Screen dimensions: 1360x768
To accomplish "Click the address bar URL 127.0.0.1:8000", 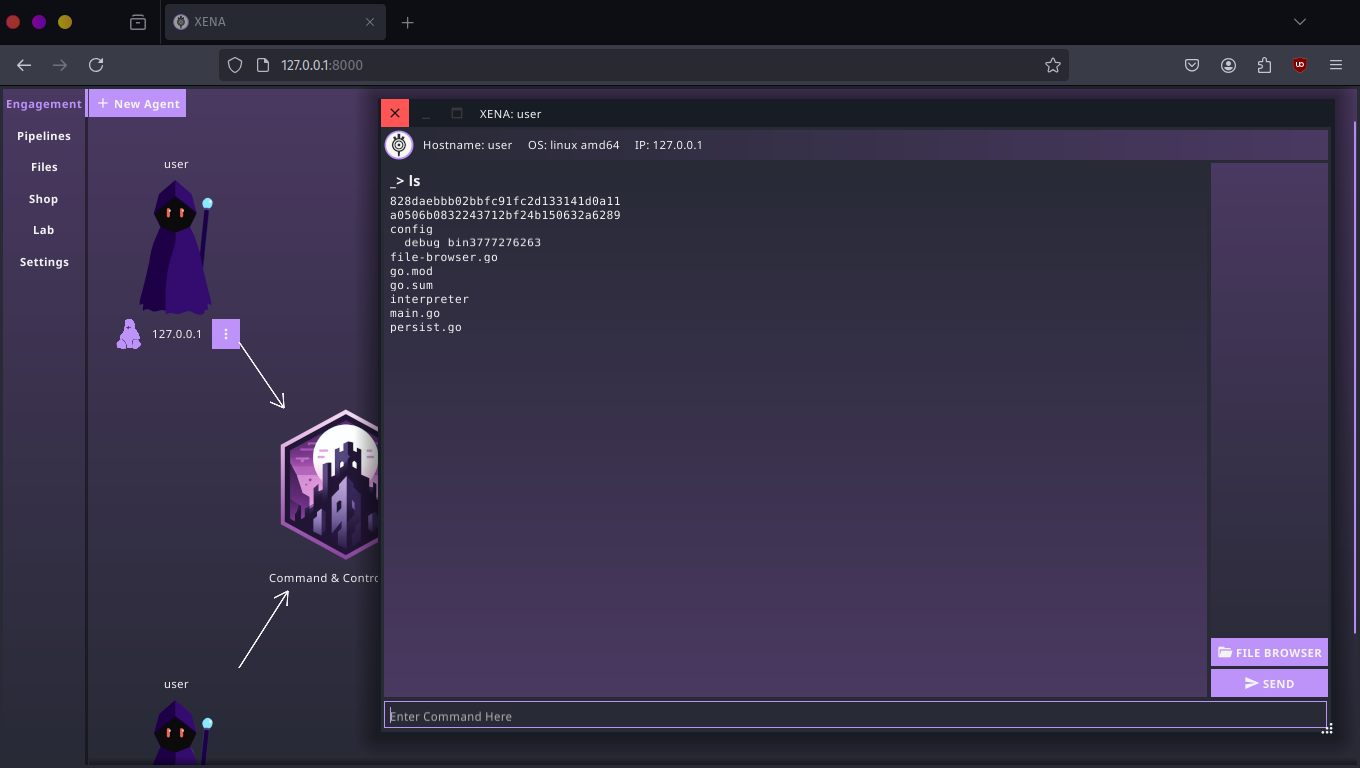I will (322, 65).
